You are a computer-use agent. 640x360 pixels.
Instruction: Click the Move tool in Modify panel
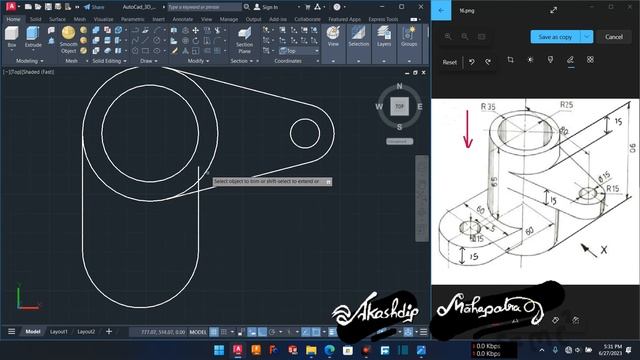[x=196, y=31]
